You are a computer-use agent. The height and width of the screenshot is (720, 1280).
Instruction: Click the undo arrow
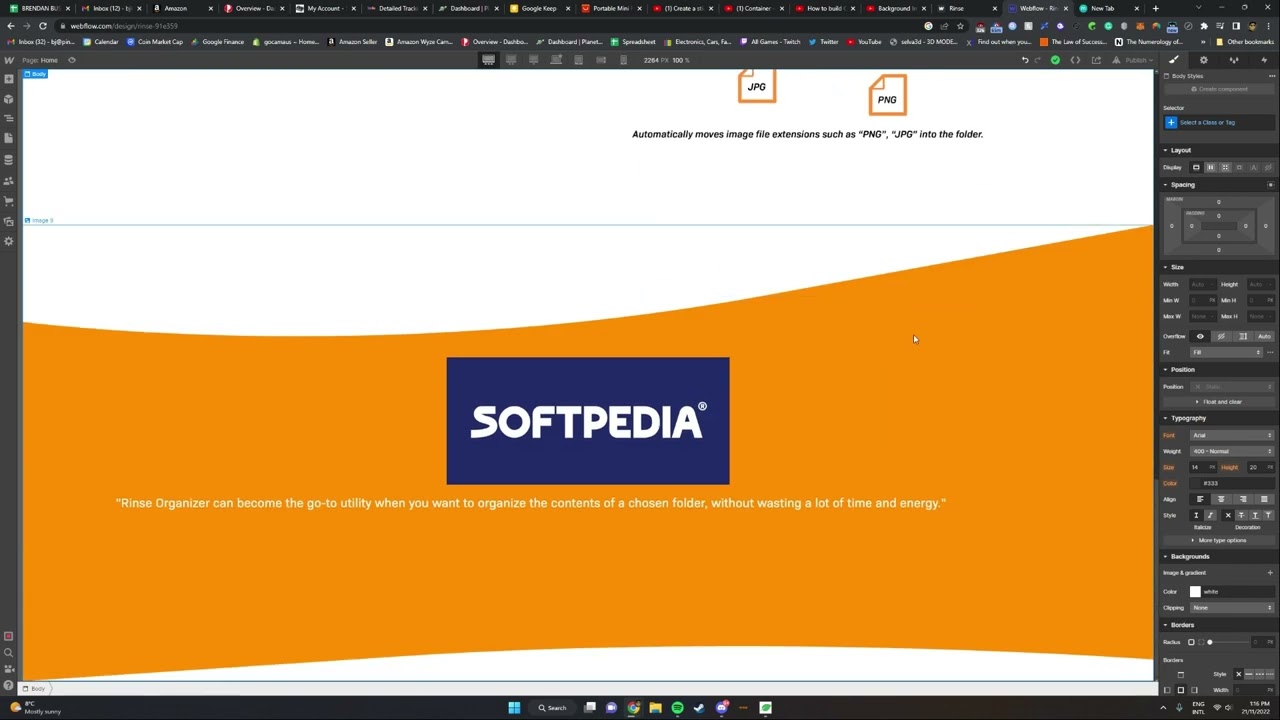click(x=1024, y=60)
